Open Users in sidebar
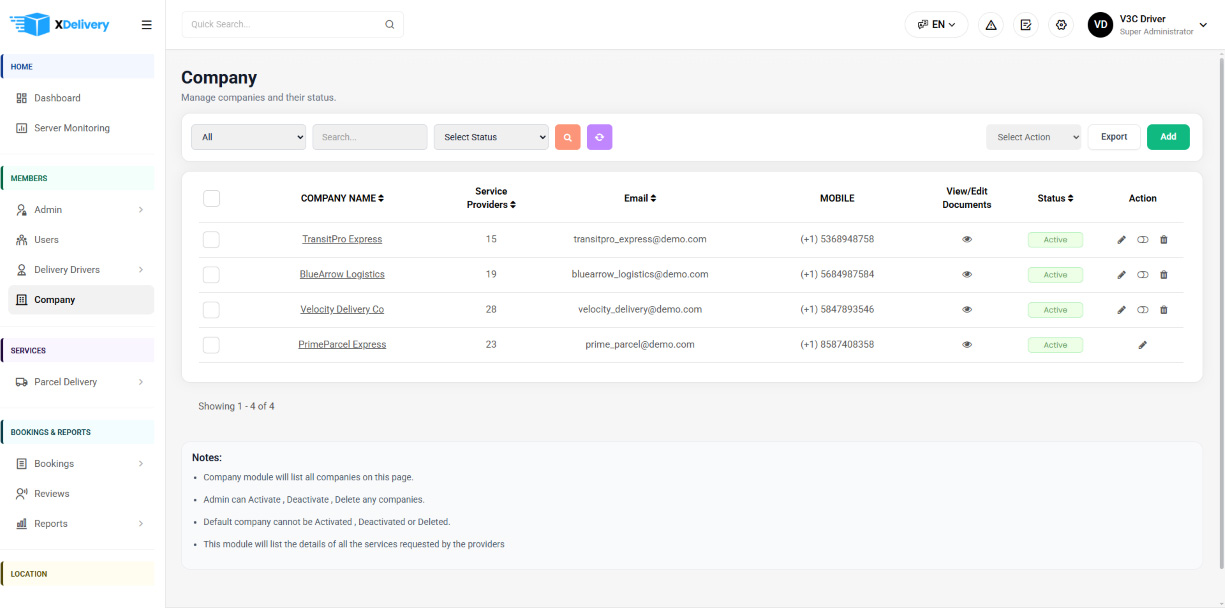This screenshot has width=1225, height=608. point(80,240)
